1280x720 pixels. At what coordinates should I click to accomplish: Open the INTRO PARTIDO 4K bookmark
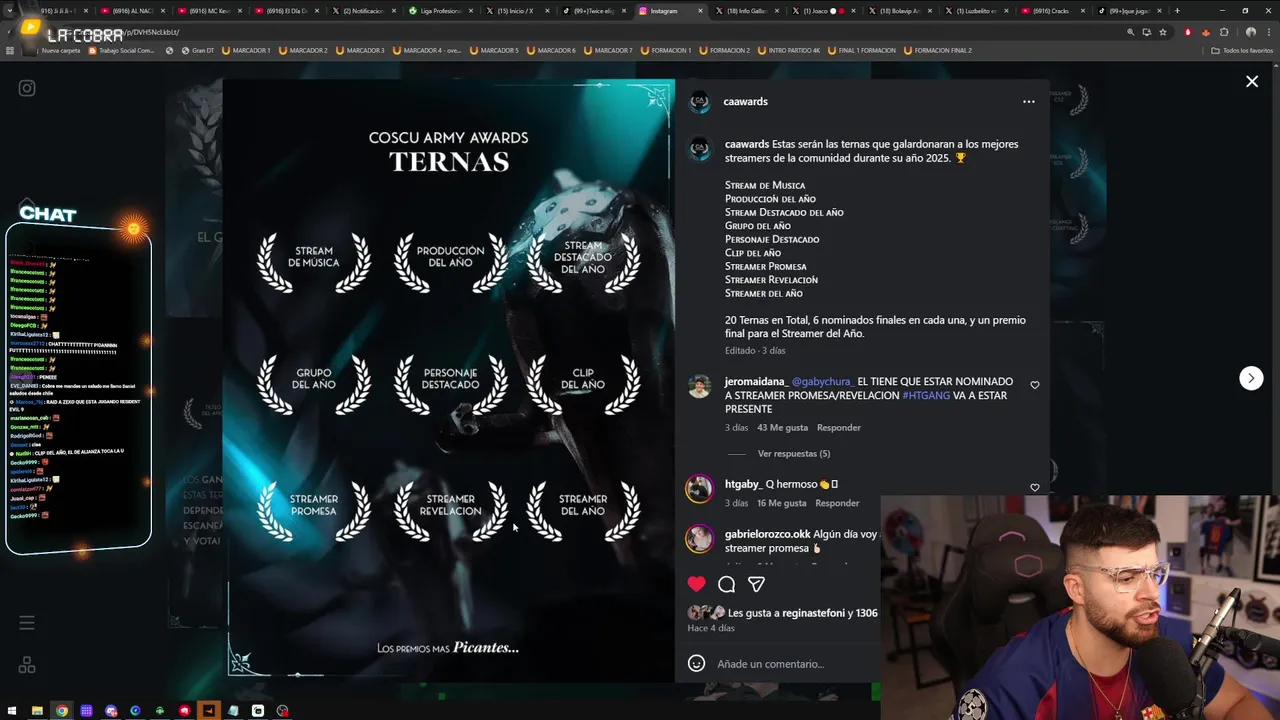(791, 50)
